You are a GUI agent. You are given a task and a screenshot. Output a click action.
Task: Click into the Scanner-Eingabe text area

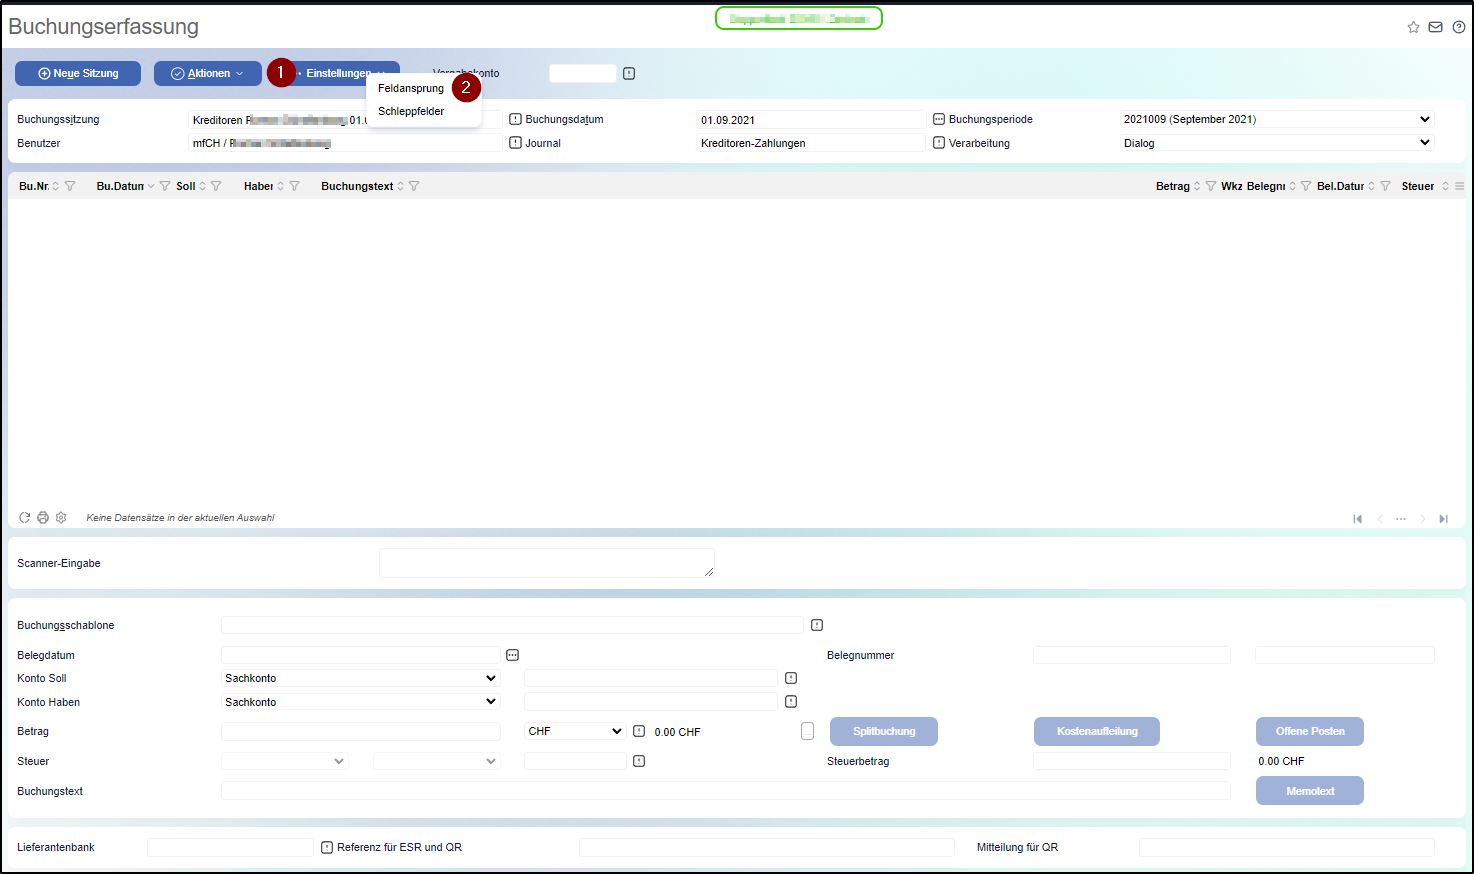pos(546,563)
